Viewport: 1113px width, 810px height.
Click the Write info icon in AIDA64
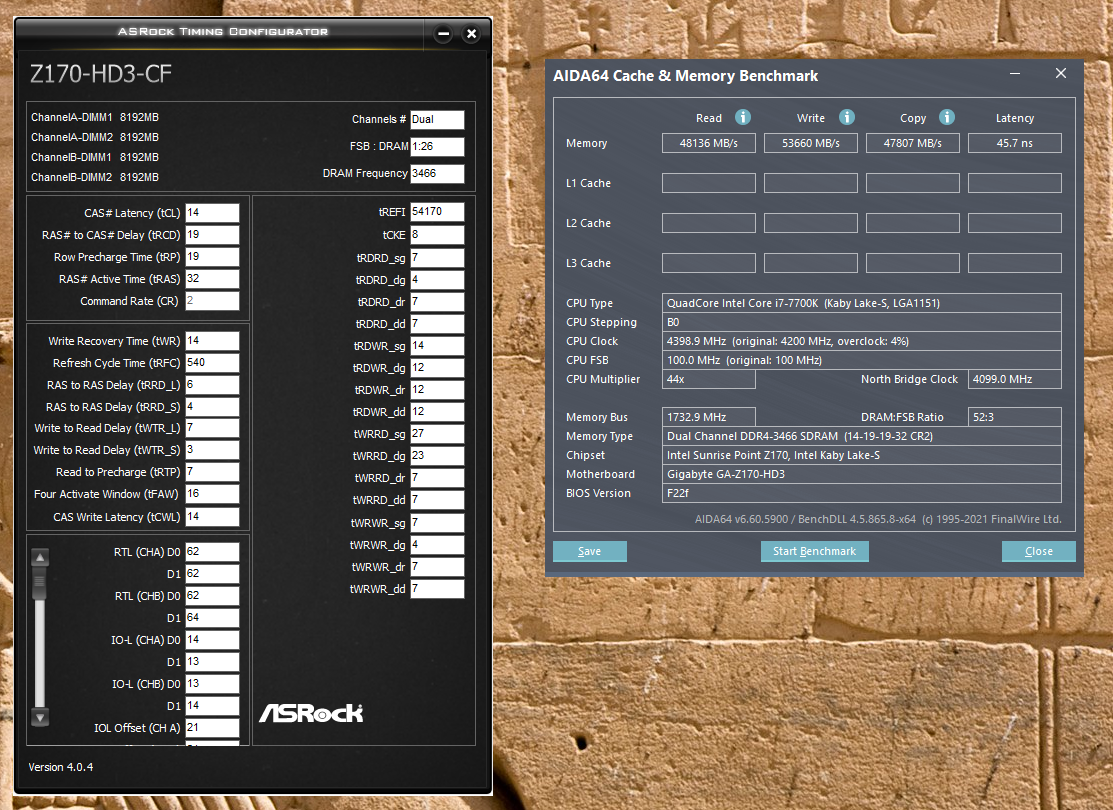pos(846,117)
